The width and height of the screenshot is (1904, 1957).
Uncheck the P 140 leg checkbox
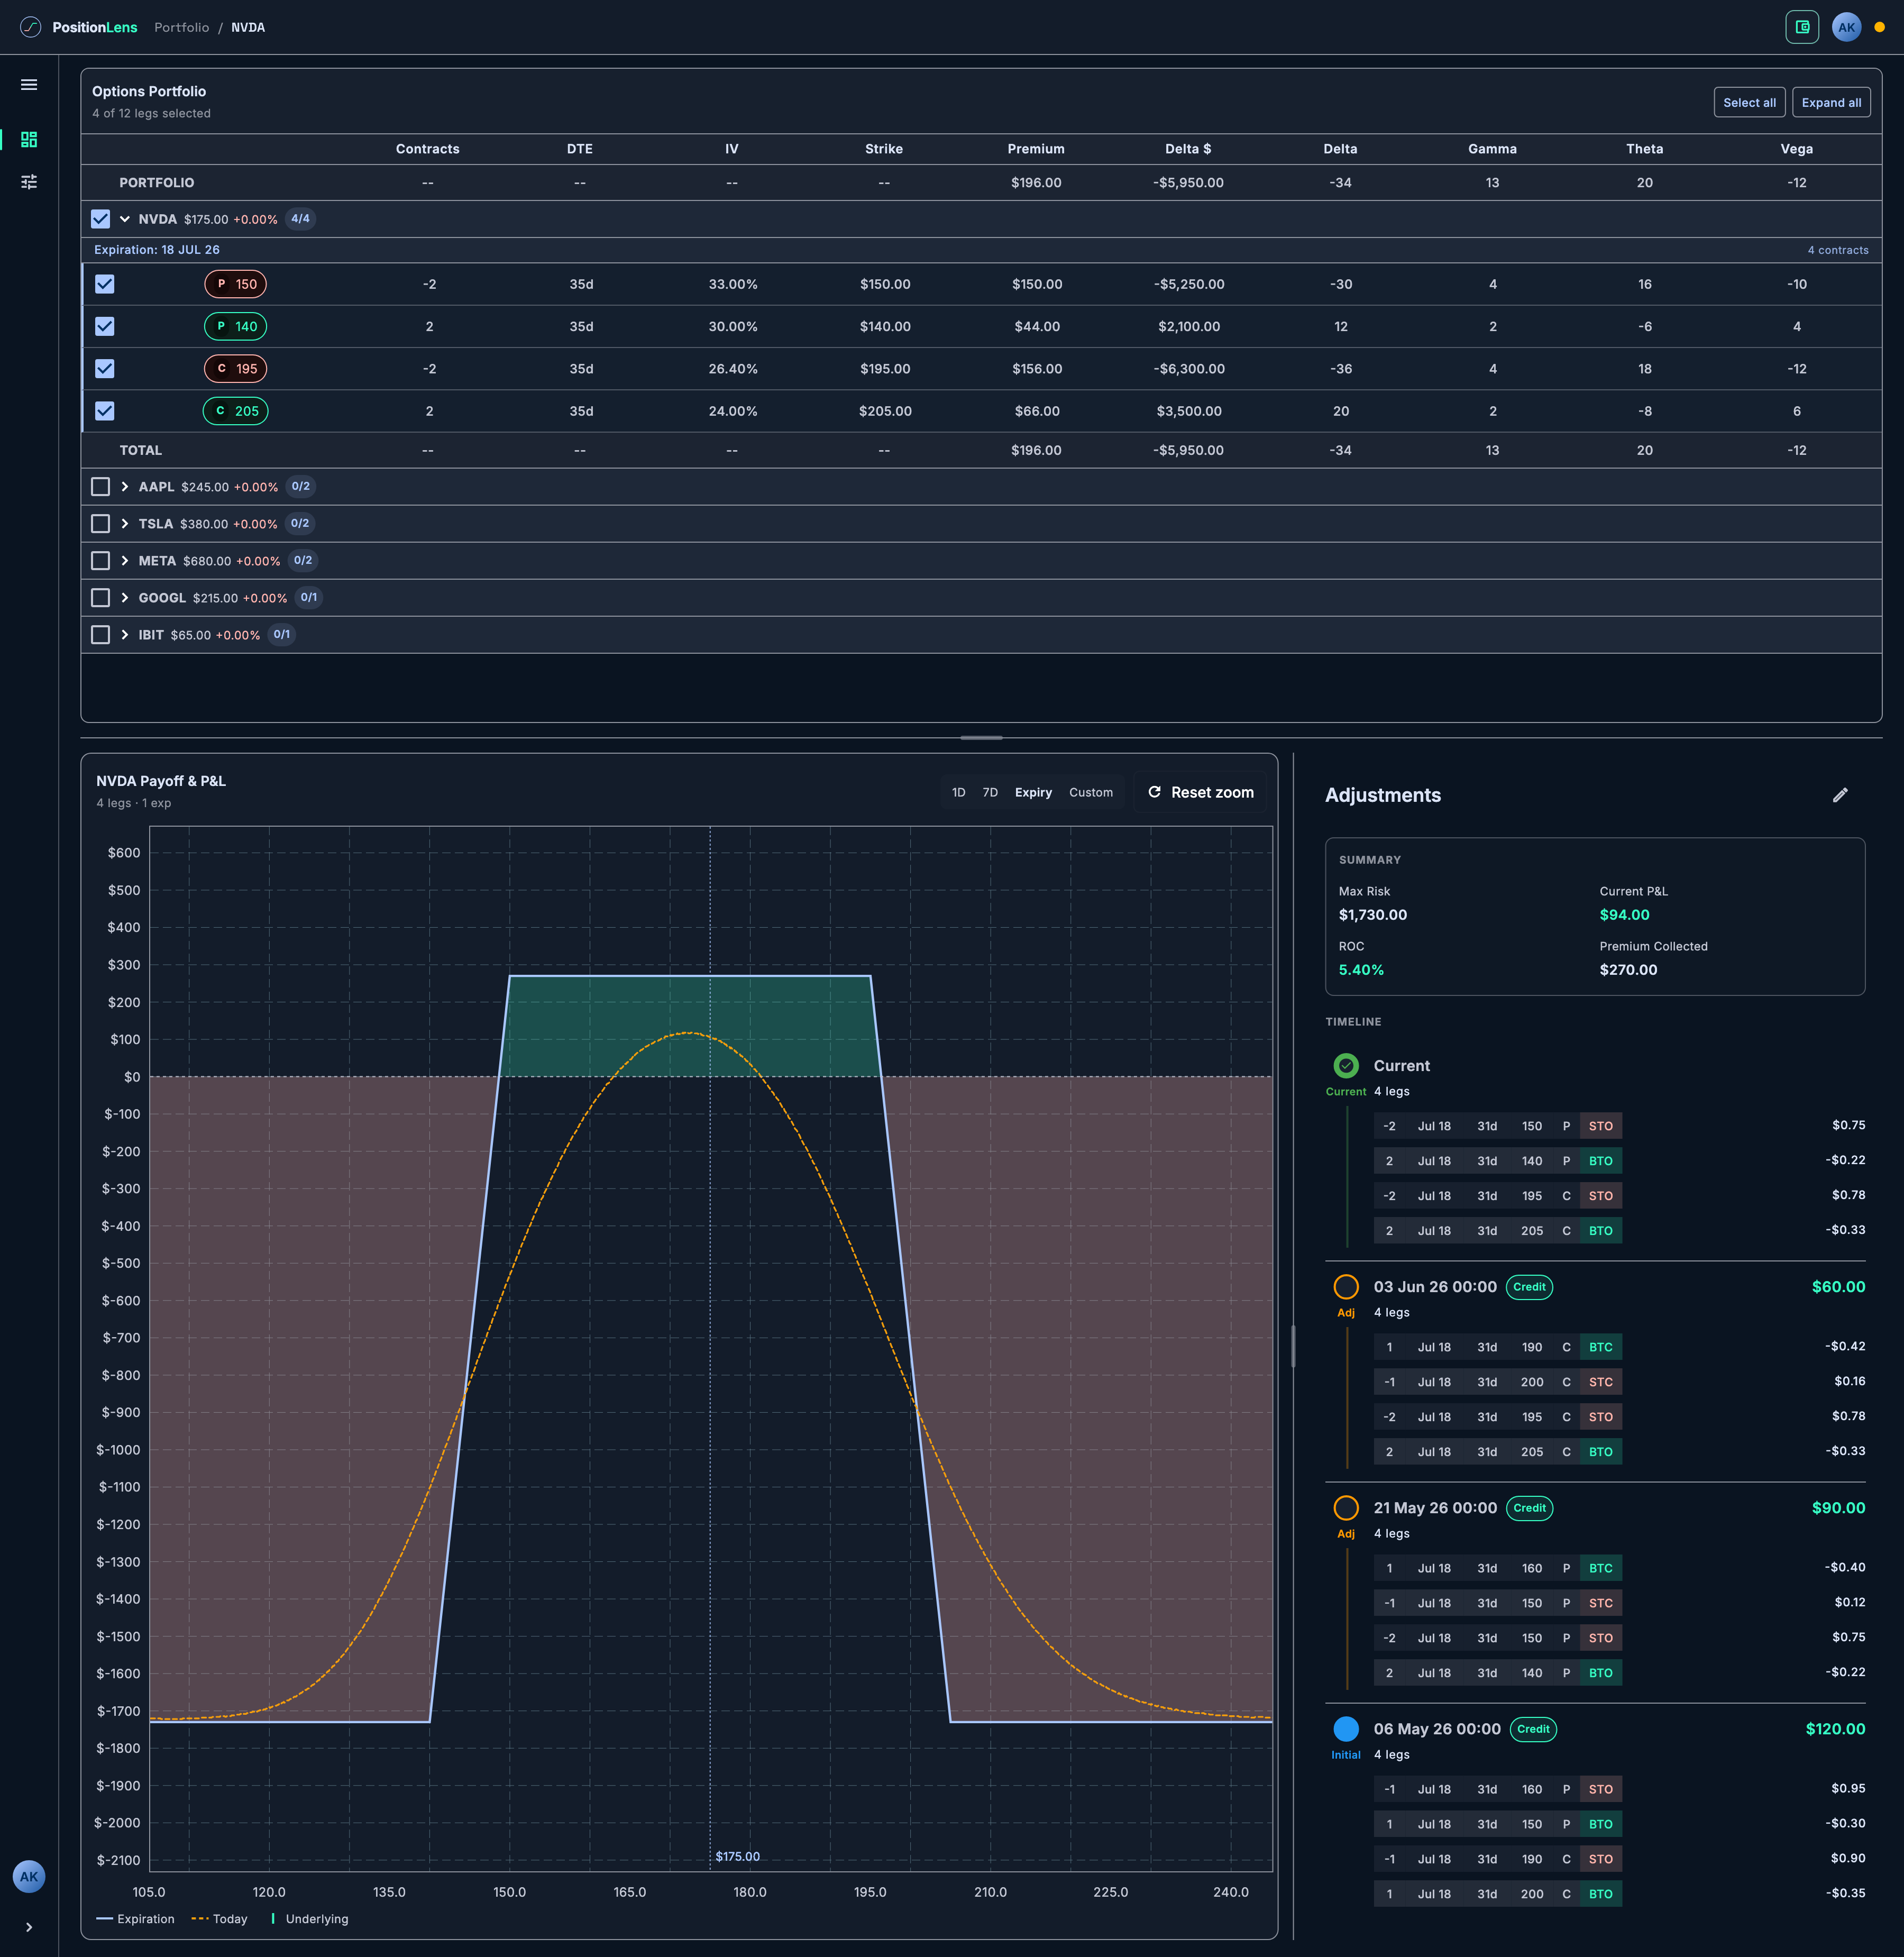click(x=105, y=326)
